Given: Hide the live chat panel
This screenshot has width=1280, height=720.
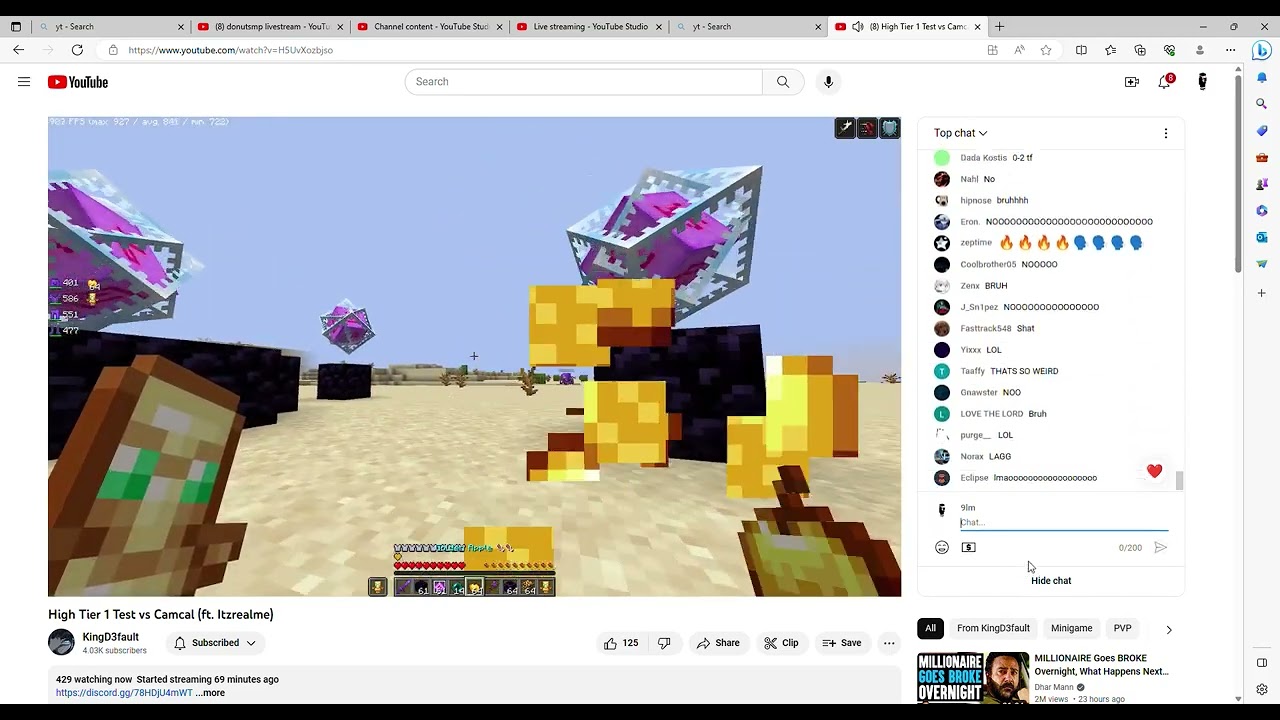Looking at the screenshot, I should [1051, 581].
